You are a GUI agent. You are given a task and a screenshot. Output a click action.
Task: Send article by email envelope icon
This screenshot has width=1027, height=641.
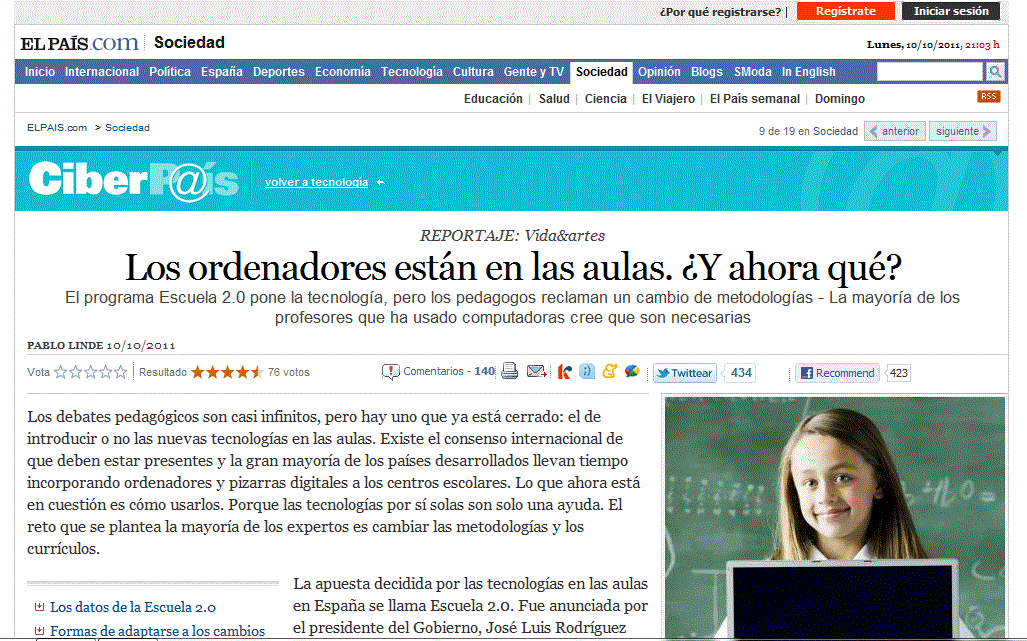[537, 371]
